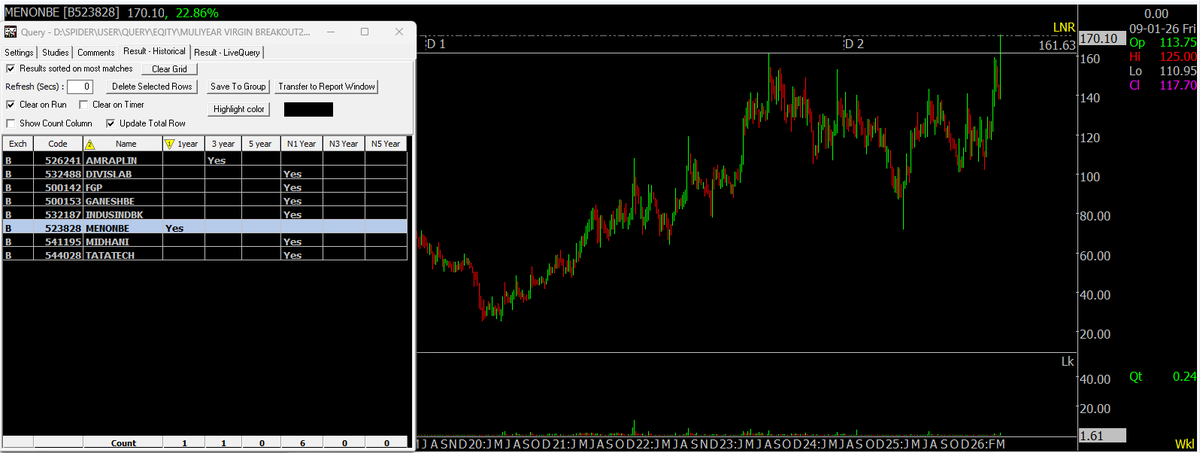Click Delete Selected Rows button

[150, 87]
